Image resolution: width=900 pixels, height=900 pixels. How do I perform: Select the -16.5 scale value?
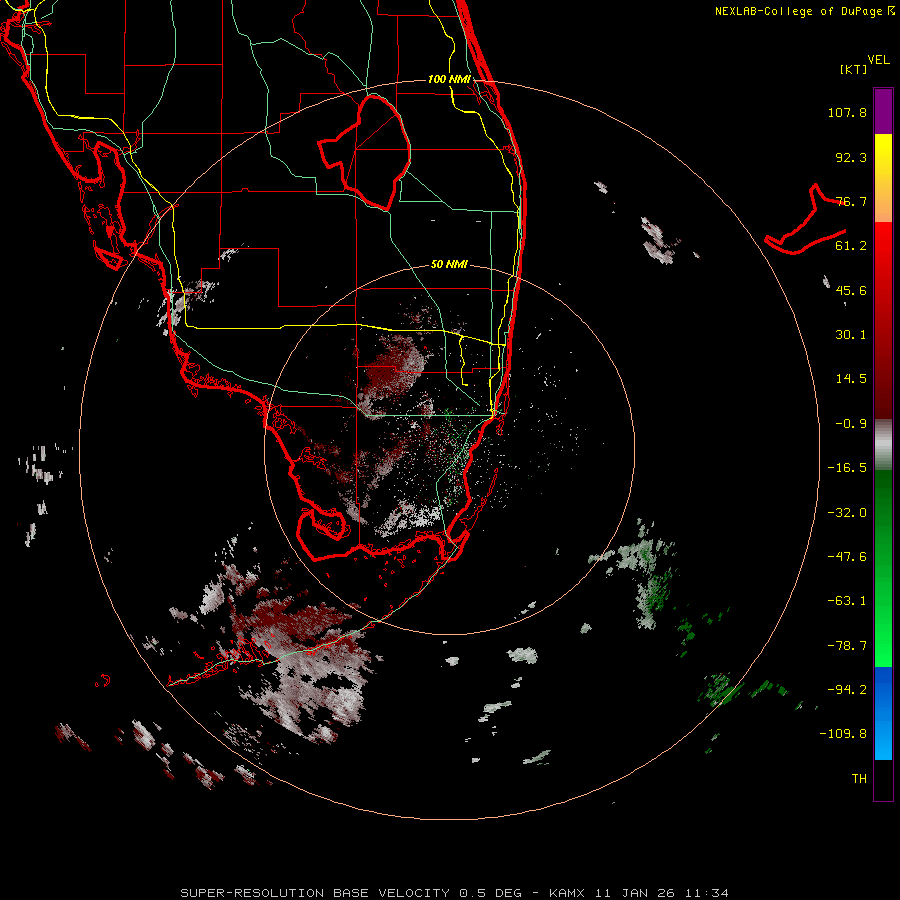tap(847, 468)
